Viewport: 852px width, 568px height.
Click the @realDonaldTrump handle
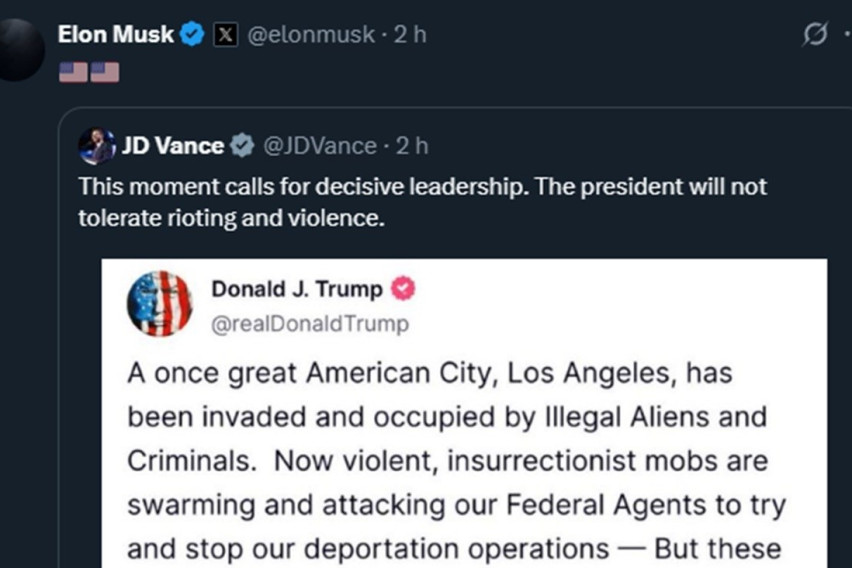(309, 324)
